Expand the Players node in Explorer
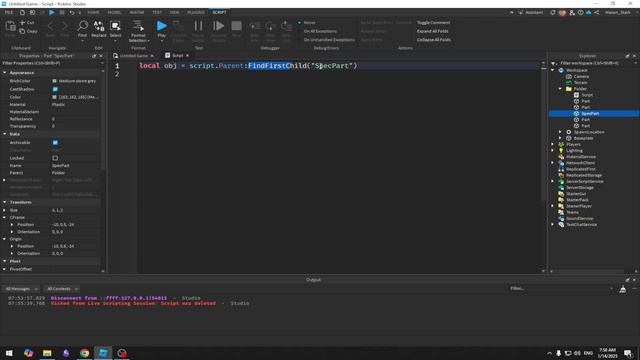 click(553, 144)
